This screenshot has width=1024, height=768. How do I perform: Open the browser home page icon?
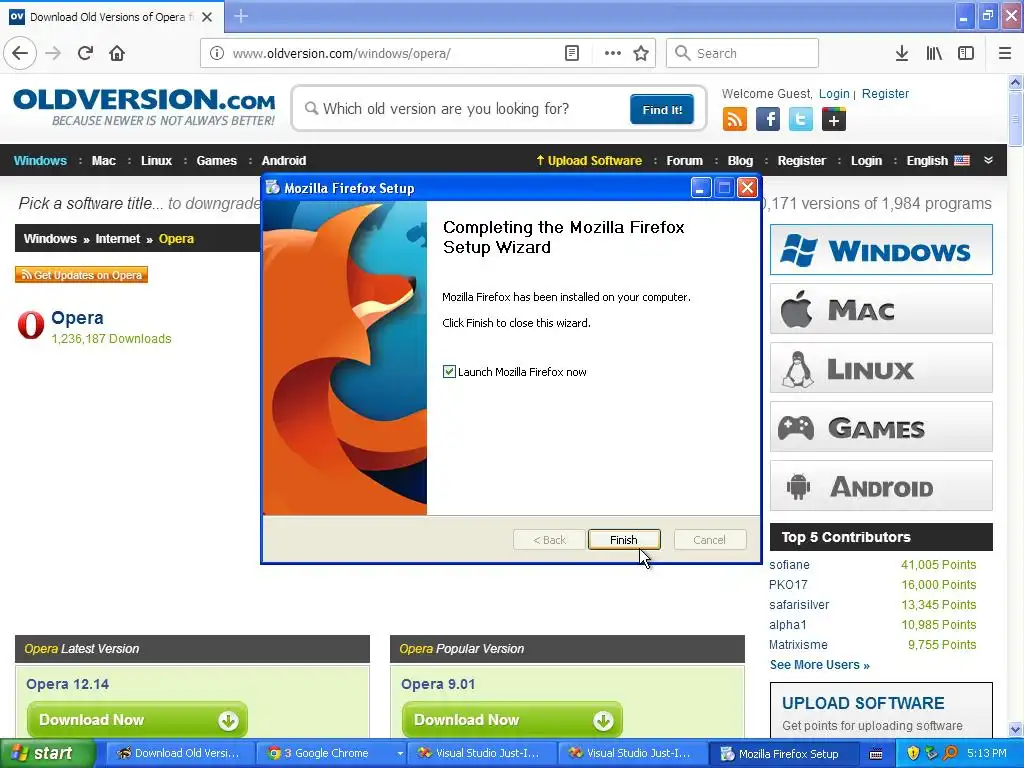click(117, 53)
